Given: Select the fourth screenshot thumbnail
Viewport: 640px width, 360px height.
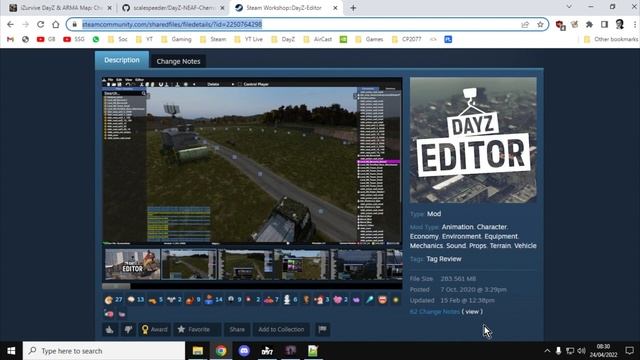Looking at the screenshot, I should tap(302, 264).
